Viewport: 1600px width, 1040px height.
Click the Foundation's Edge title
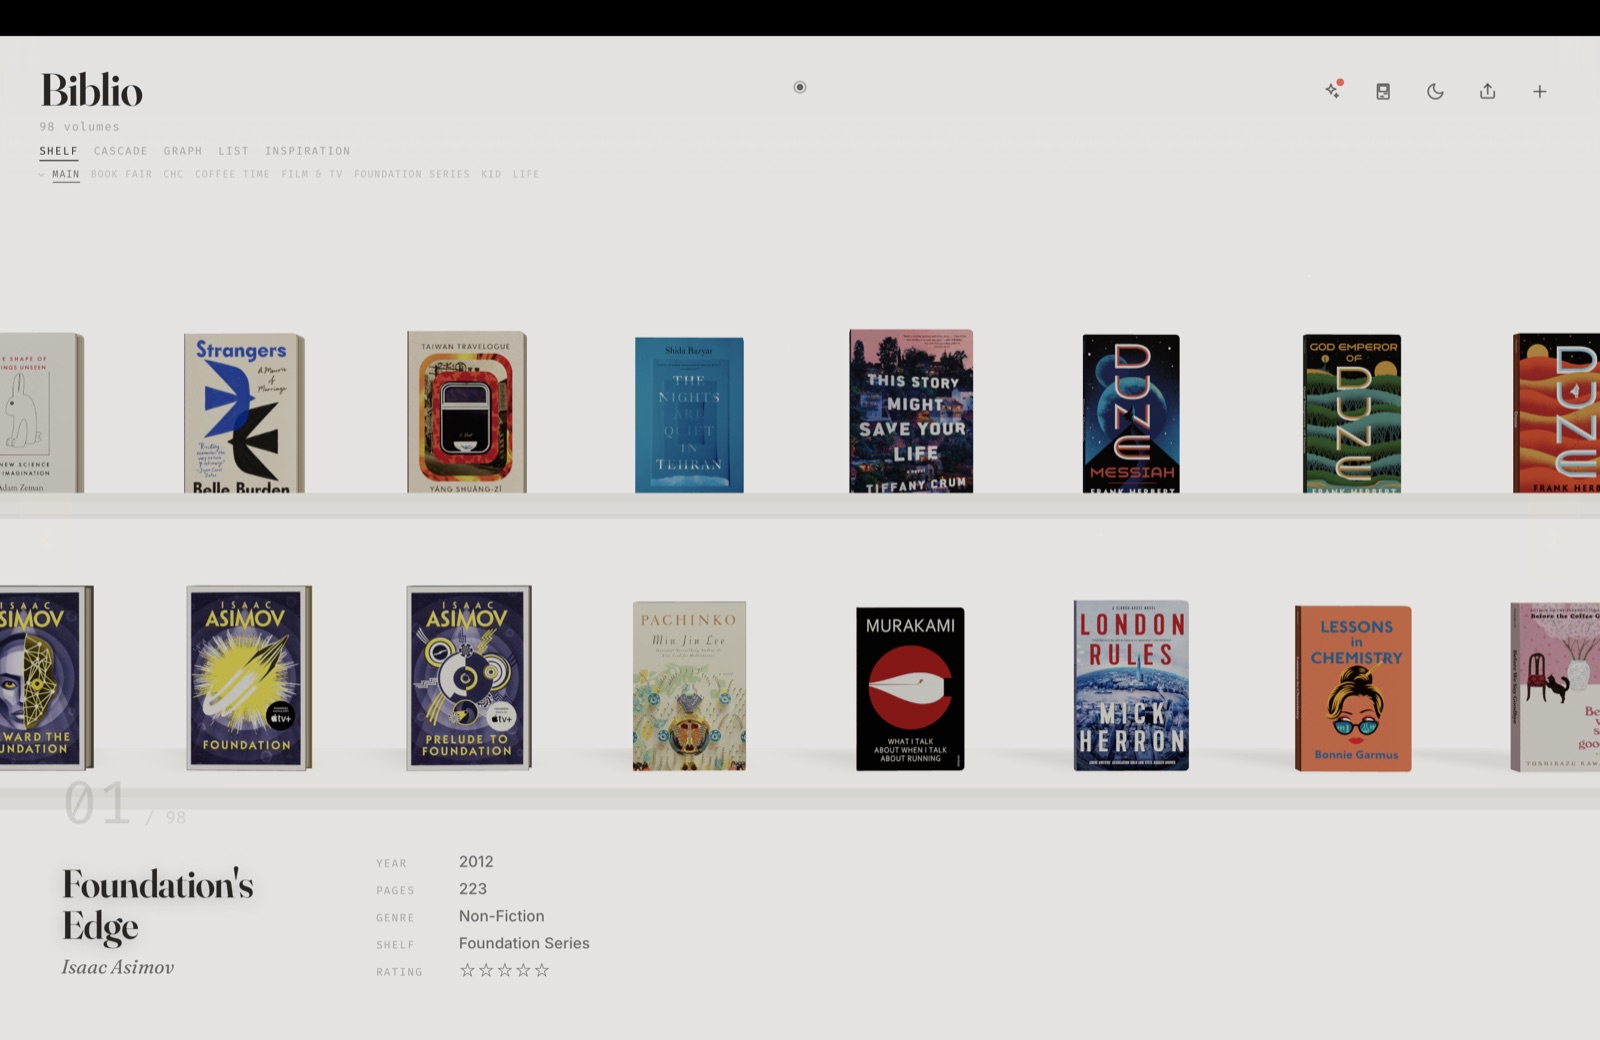click(x=158, y=906)
